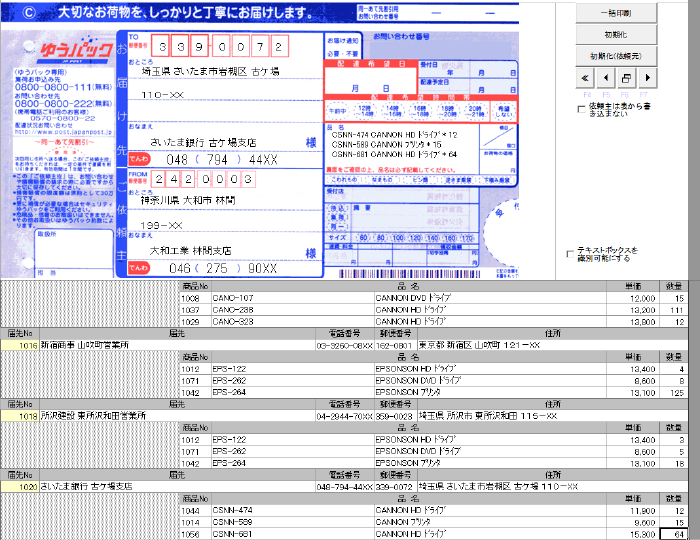Select product number cell 1044
The height and width of the screenshot is (540, 700).
196,511
